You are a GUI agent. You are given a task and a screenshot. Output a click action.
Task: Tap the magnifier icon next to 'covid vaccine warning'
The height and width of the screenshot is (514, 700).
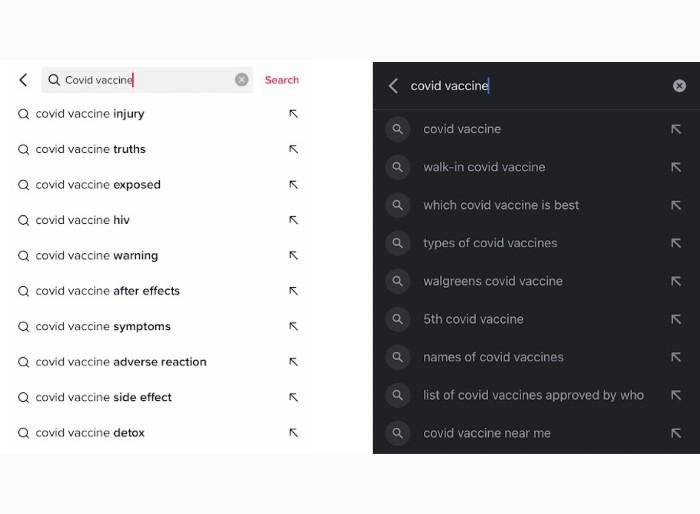point(23,255)
